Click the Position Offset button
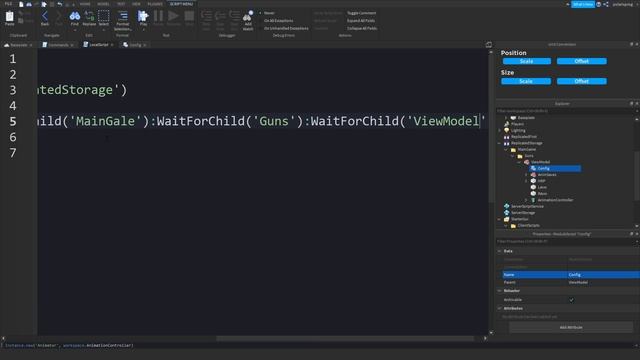This screenshot has width=640, height=360. pyautogui.click(x=582, y=61)
